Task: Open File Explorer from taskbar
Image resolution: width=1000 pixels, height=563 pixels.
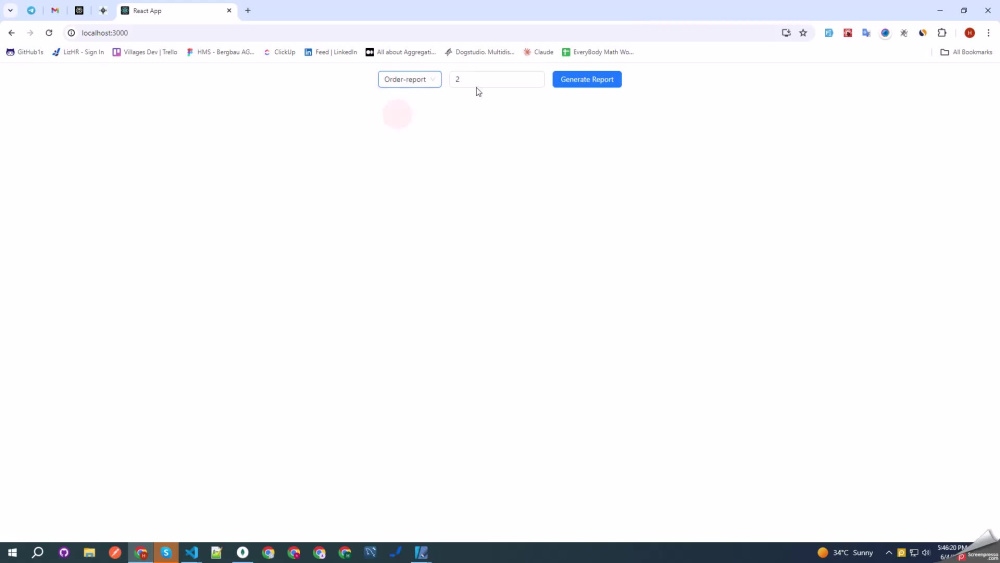Action: tap(89, 552)
